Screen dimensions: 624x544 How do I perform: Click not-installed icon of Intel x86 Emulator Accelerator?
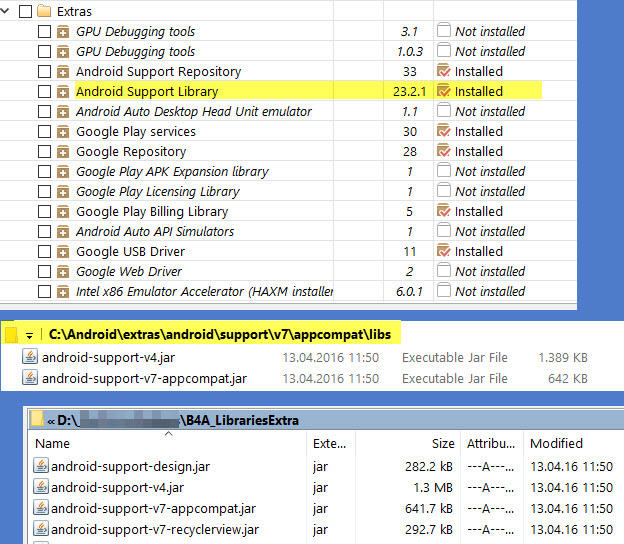coord(444,290)
